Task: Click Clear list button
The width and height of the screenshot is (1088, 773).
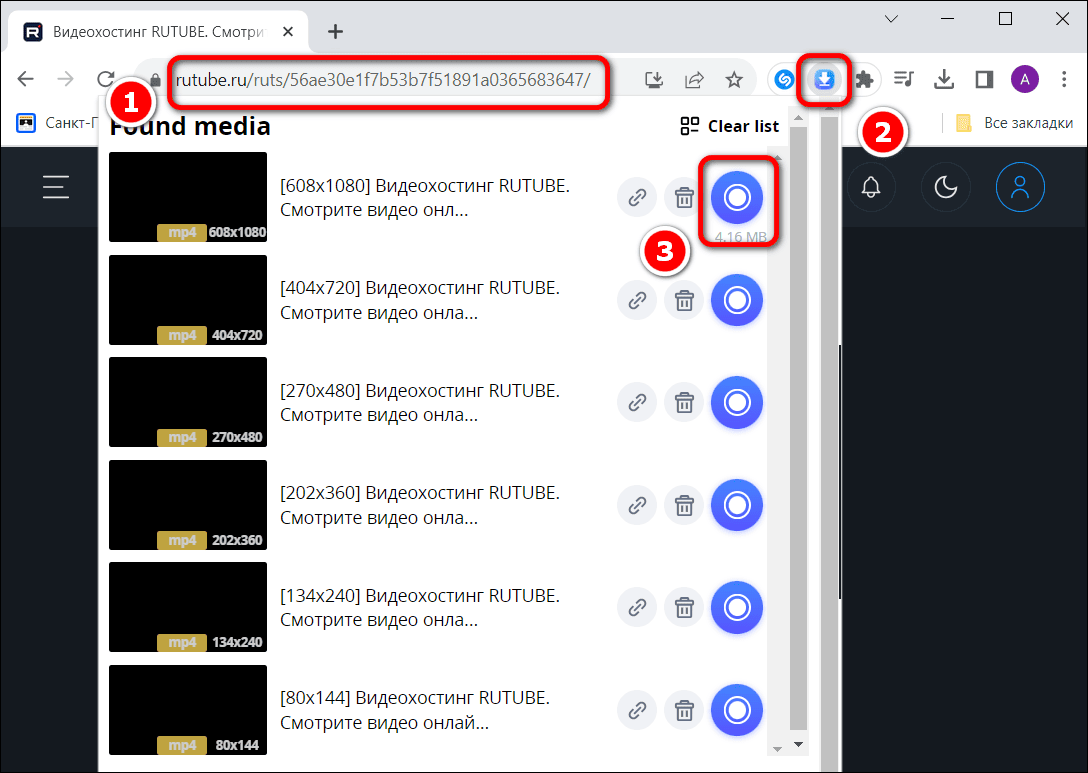Action: [x=730, y=126]
